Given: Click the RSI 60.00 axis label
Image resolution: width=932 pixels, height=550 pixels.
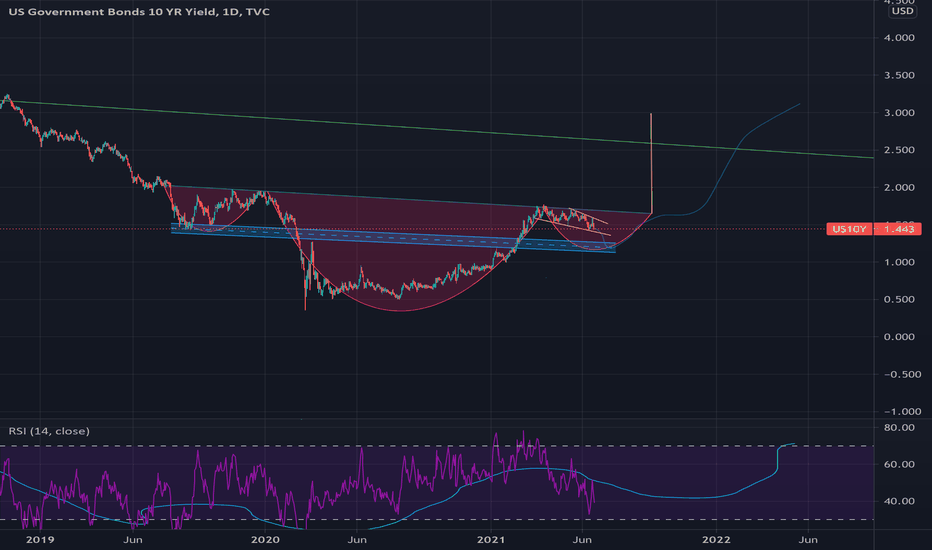Looking at the screenshot, I should pyautogui.click(x=899, y=464).
